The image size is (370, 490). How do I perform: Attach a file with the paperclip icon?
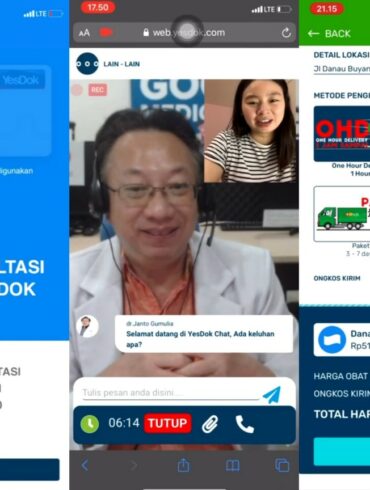(210, 424)
